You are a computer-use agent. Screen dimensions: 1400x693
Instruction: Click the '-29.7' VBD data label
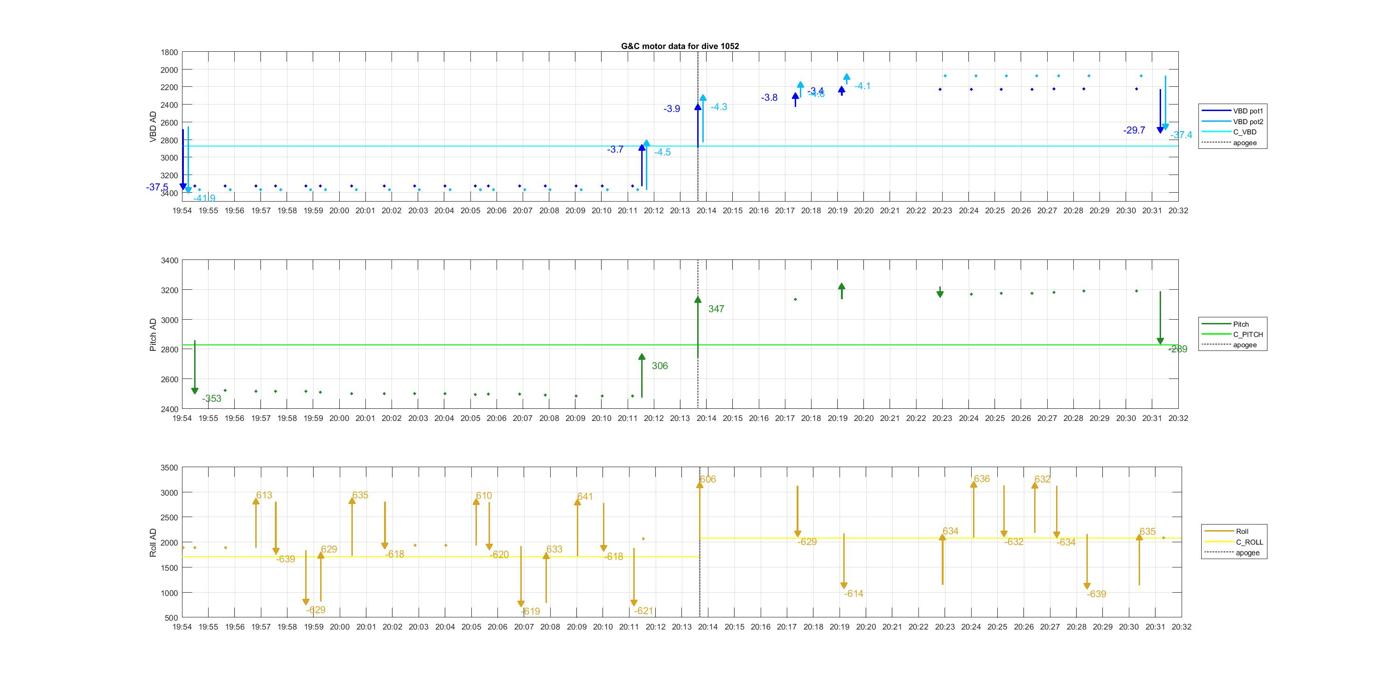coord(1134,130)
